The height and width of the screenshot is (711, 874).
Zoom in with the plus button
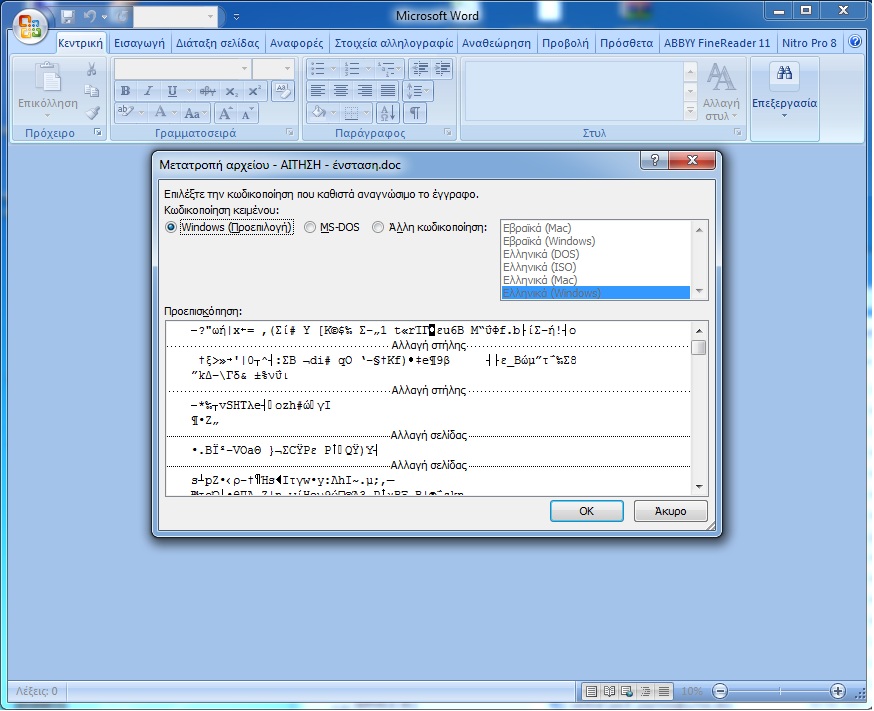tap(837, 691)
